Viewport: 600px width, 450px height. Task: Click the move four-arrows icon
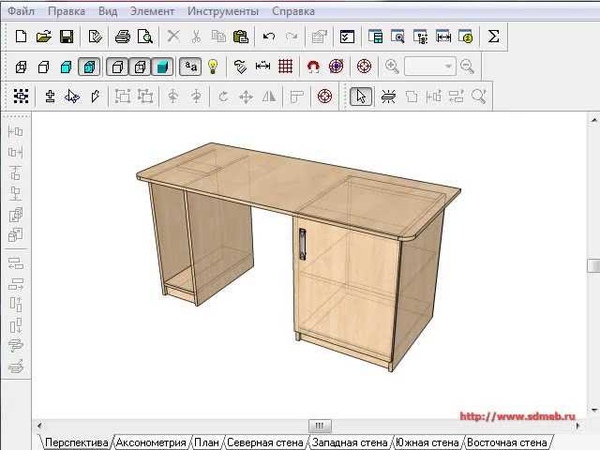(x=246, y=97)
